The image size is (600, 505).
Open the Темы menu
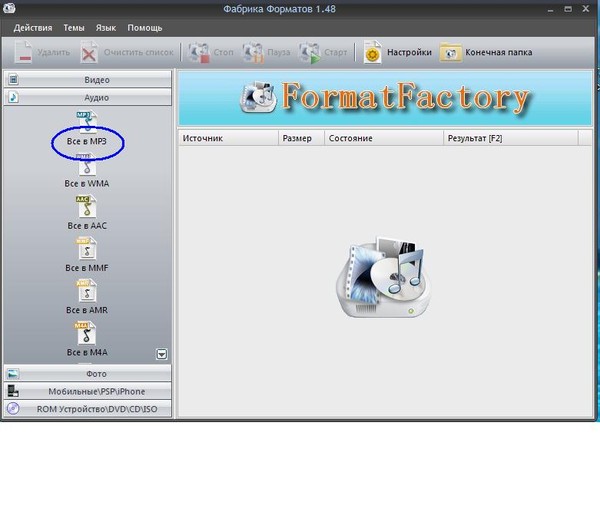pos(74,28)
